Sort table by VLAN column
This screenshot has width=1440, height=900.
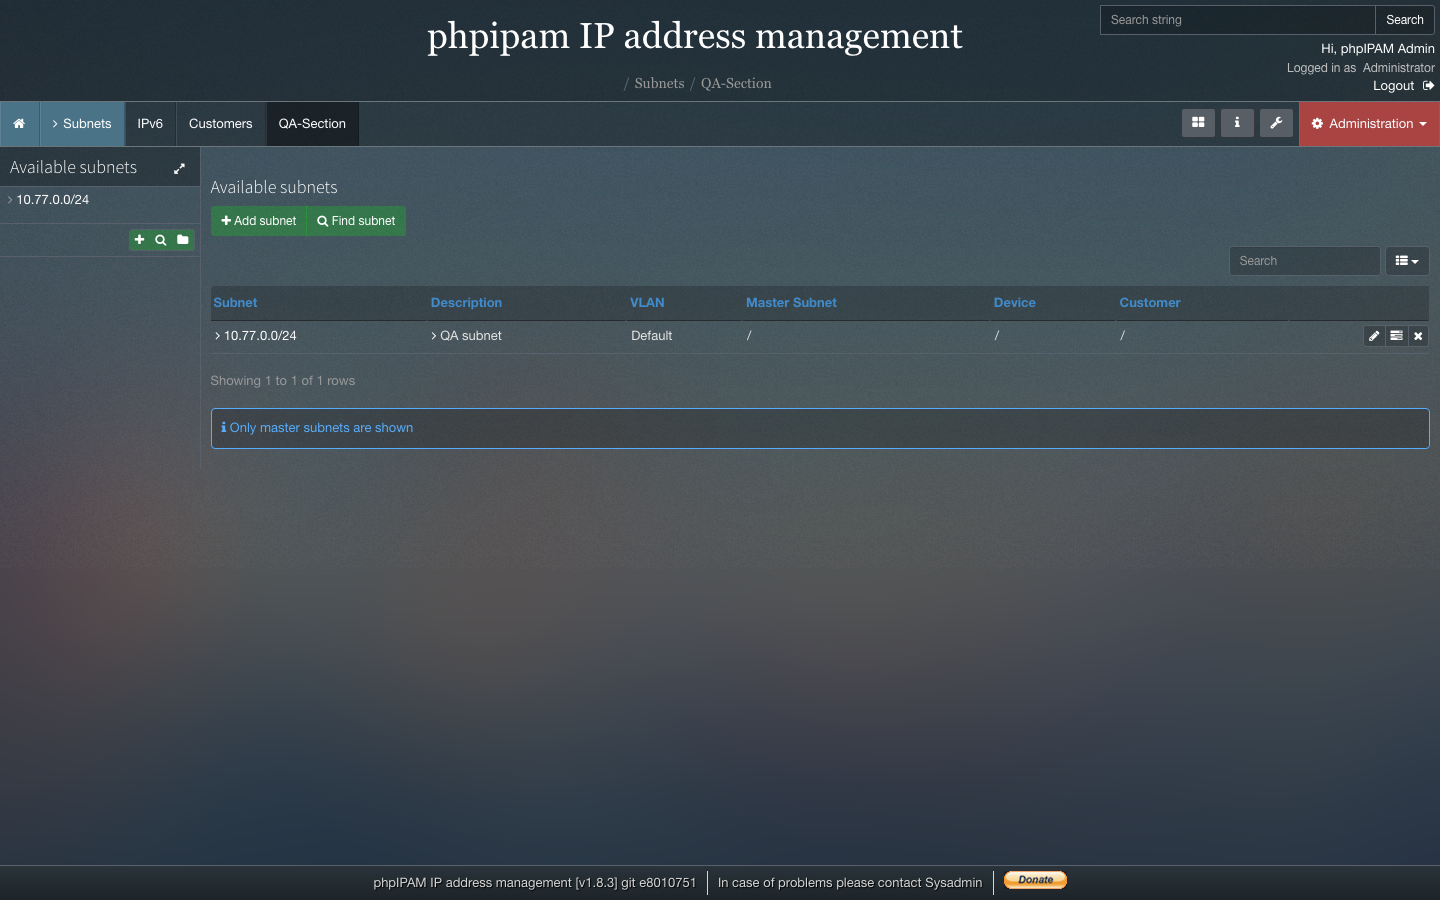[647, 303]
